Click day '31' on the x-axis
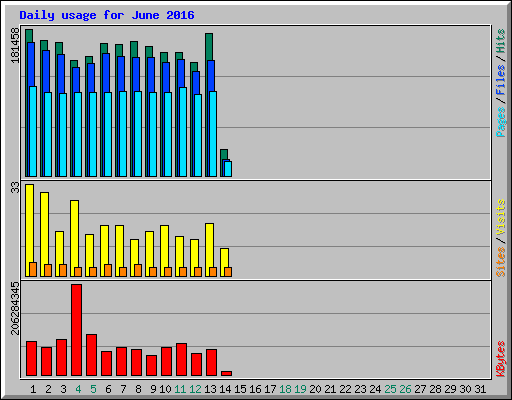512x400 pixels. [x=480, y=389]
